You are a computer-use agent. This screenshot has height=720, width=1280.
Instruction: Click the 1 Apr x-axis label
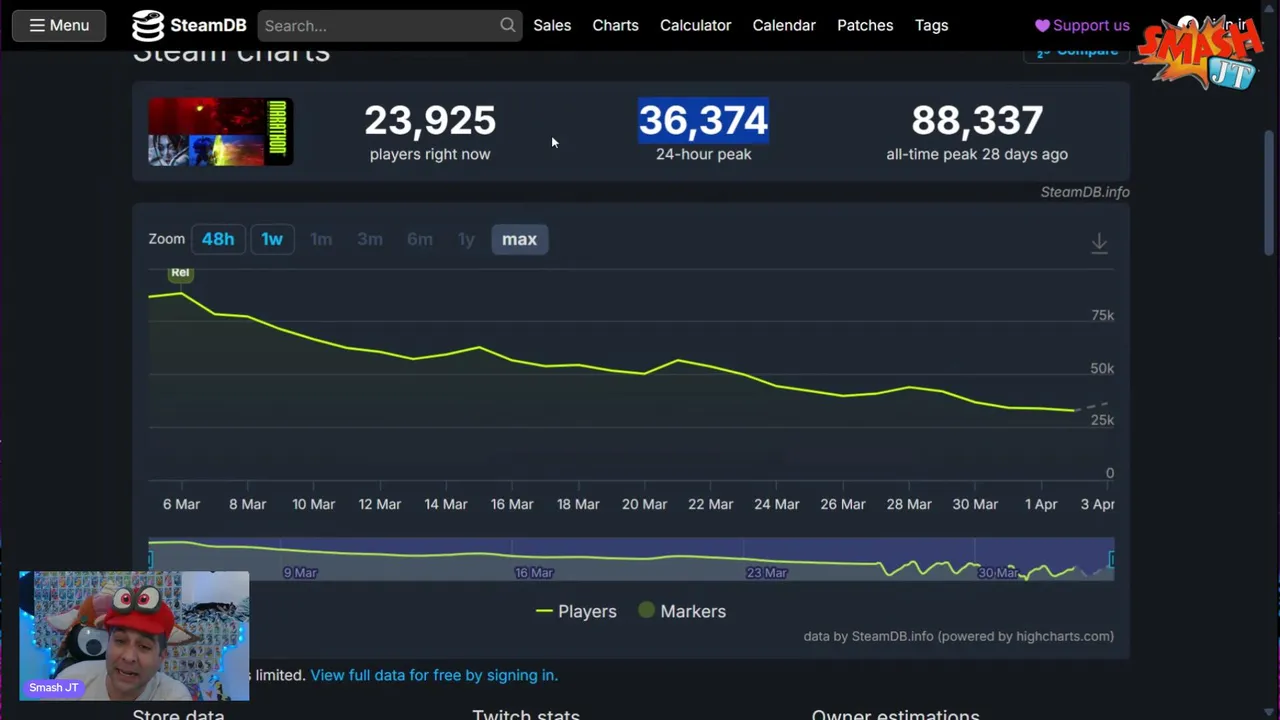pos(1041,504)
